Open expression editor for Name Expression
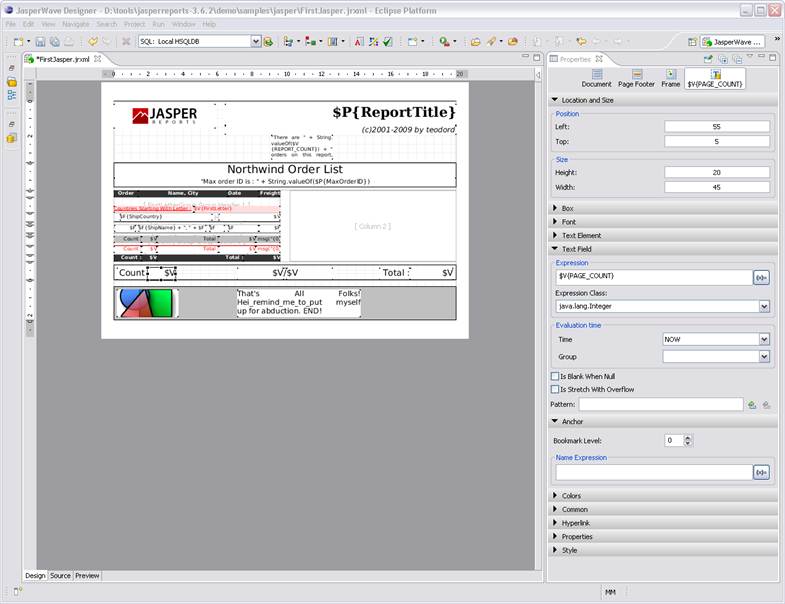 coord(762,472)
